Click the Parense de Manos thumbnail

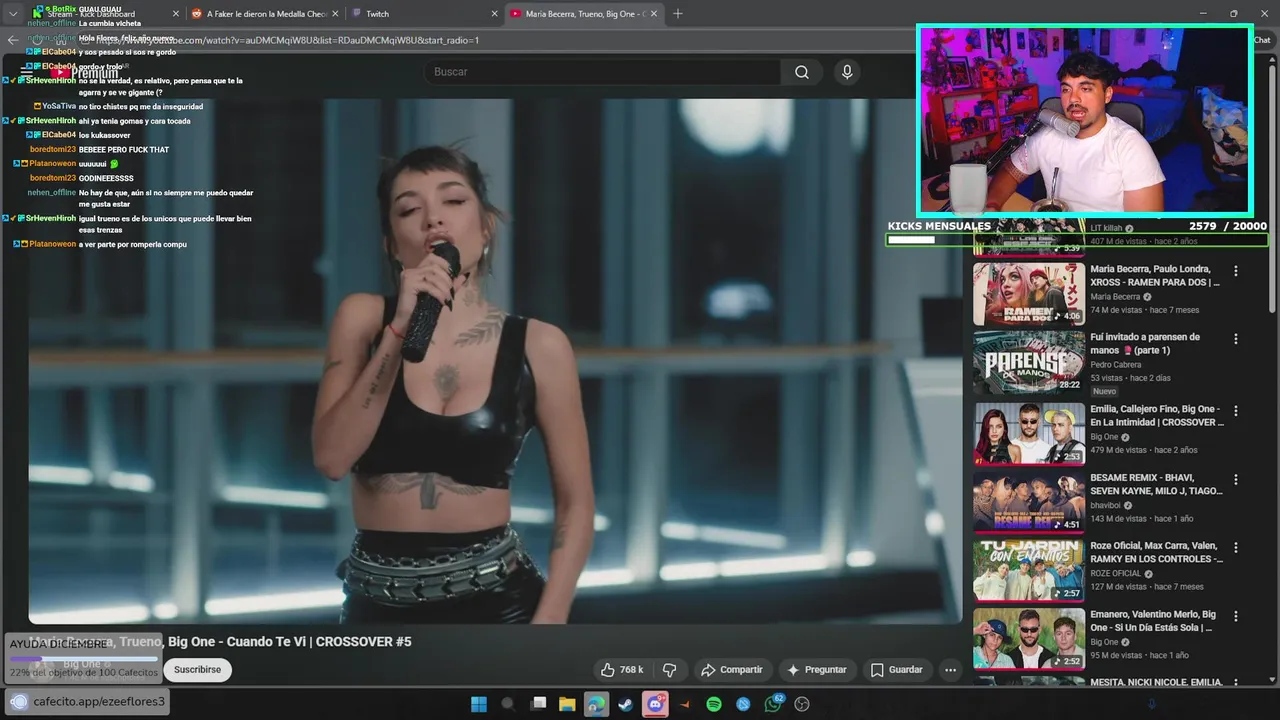(1029, 363)
